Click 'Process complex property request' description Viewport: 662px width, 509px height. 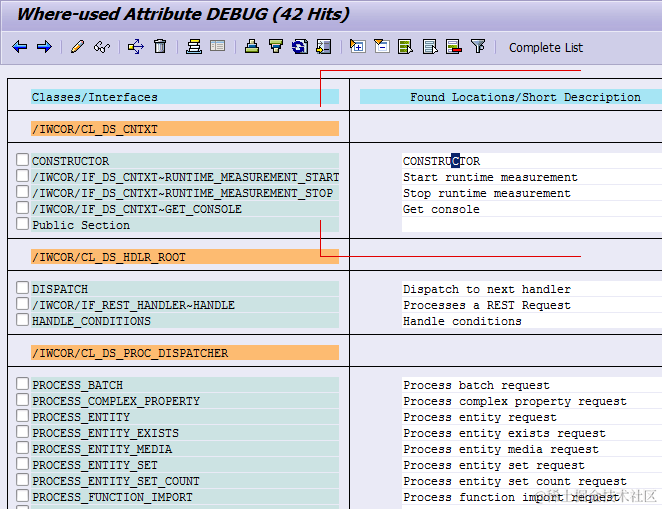click(x=515, y=401)
